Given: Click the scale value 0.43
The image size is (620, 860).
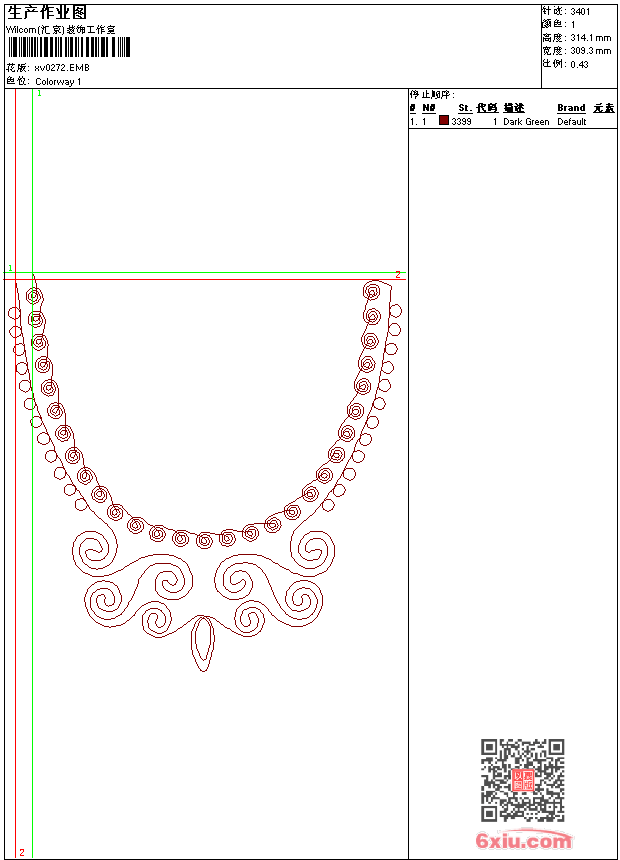Looking at the screenshot, I should tap(579, 64).
